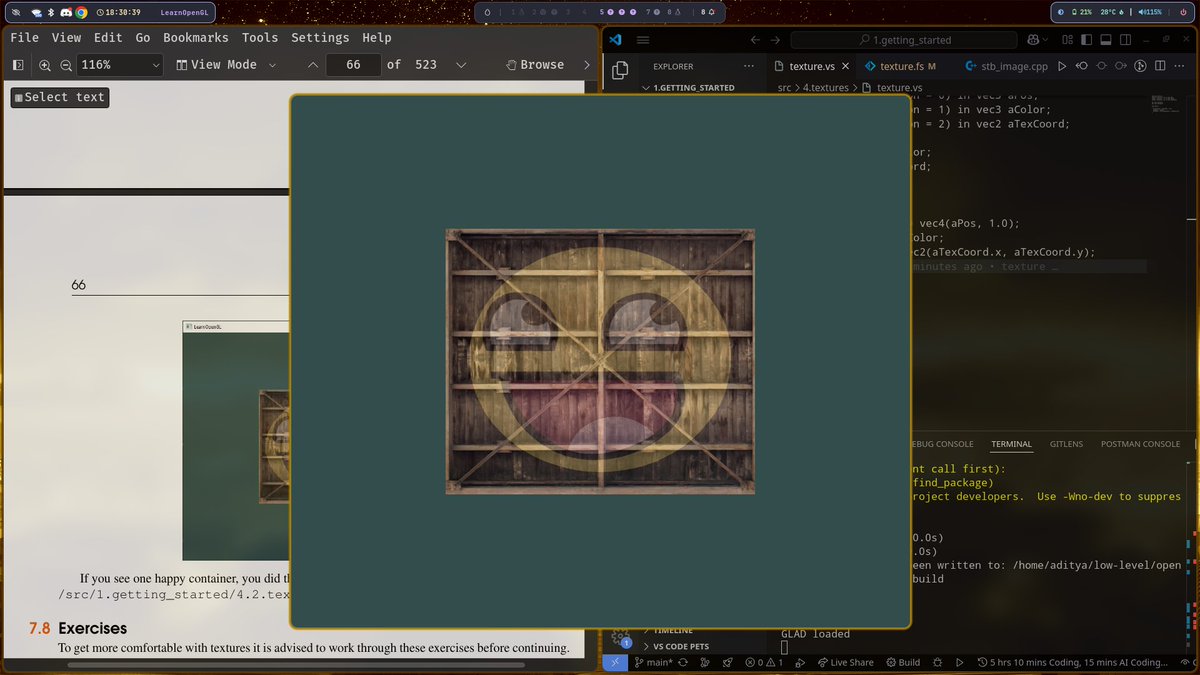The width and height of the screenshot is (1200, 675).
Task: Open Discord from the top system bar
Action: (x=66, y=13)
